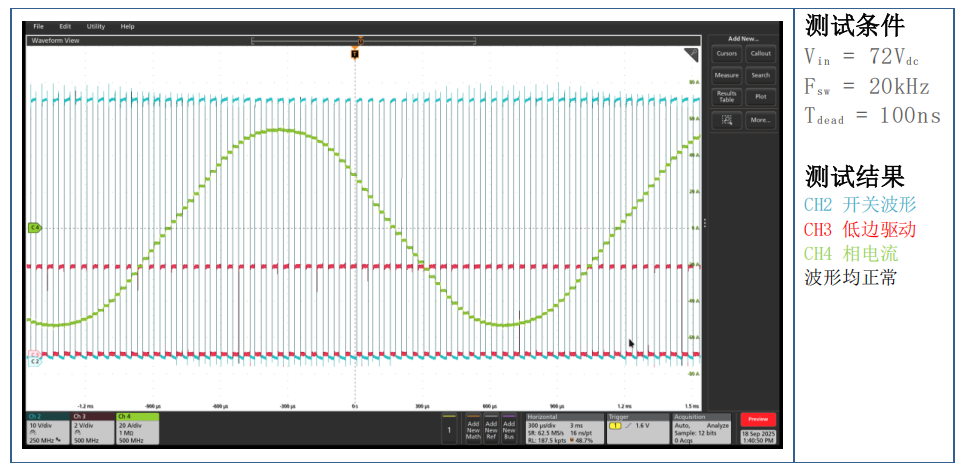
Task: Open the Edit menu
Action: point(65,26)
